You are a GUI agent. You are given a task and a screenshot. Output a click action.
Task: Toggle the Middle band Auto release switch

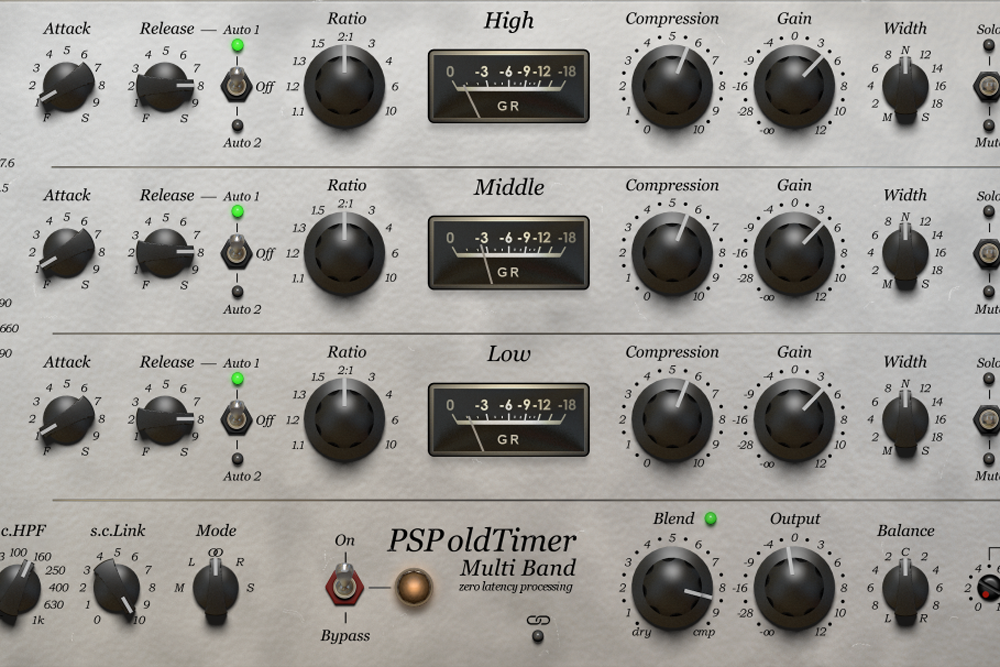[237, 252]
